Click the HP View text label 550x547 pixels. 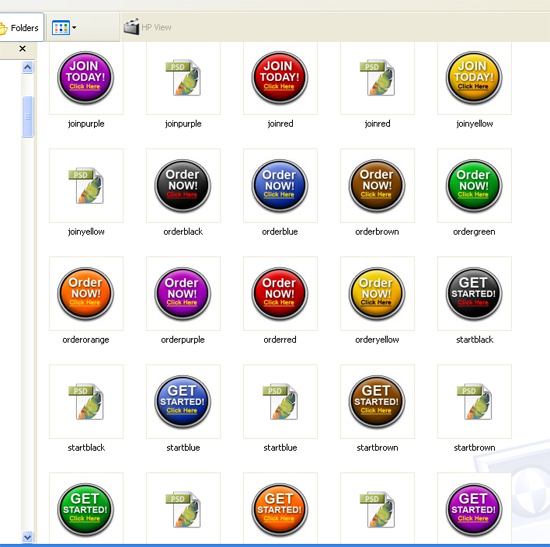(156, 27)
